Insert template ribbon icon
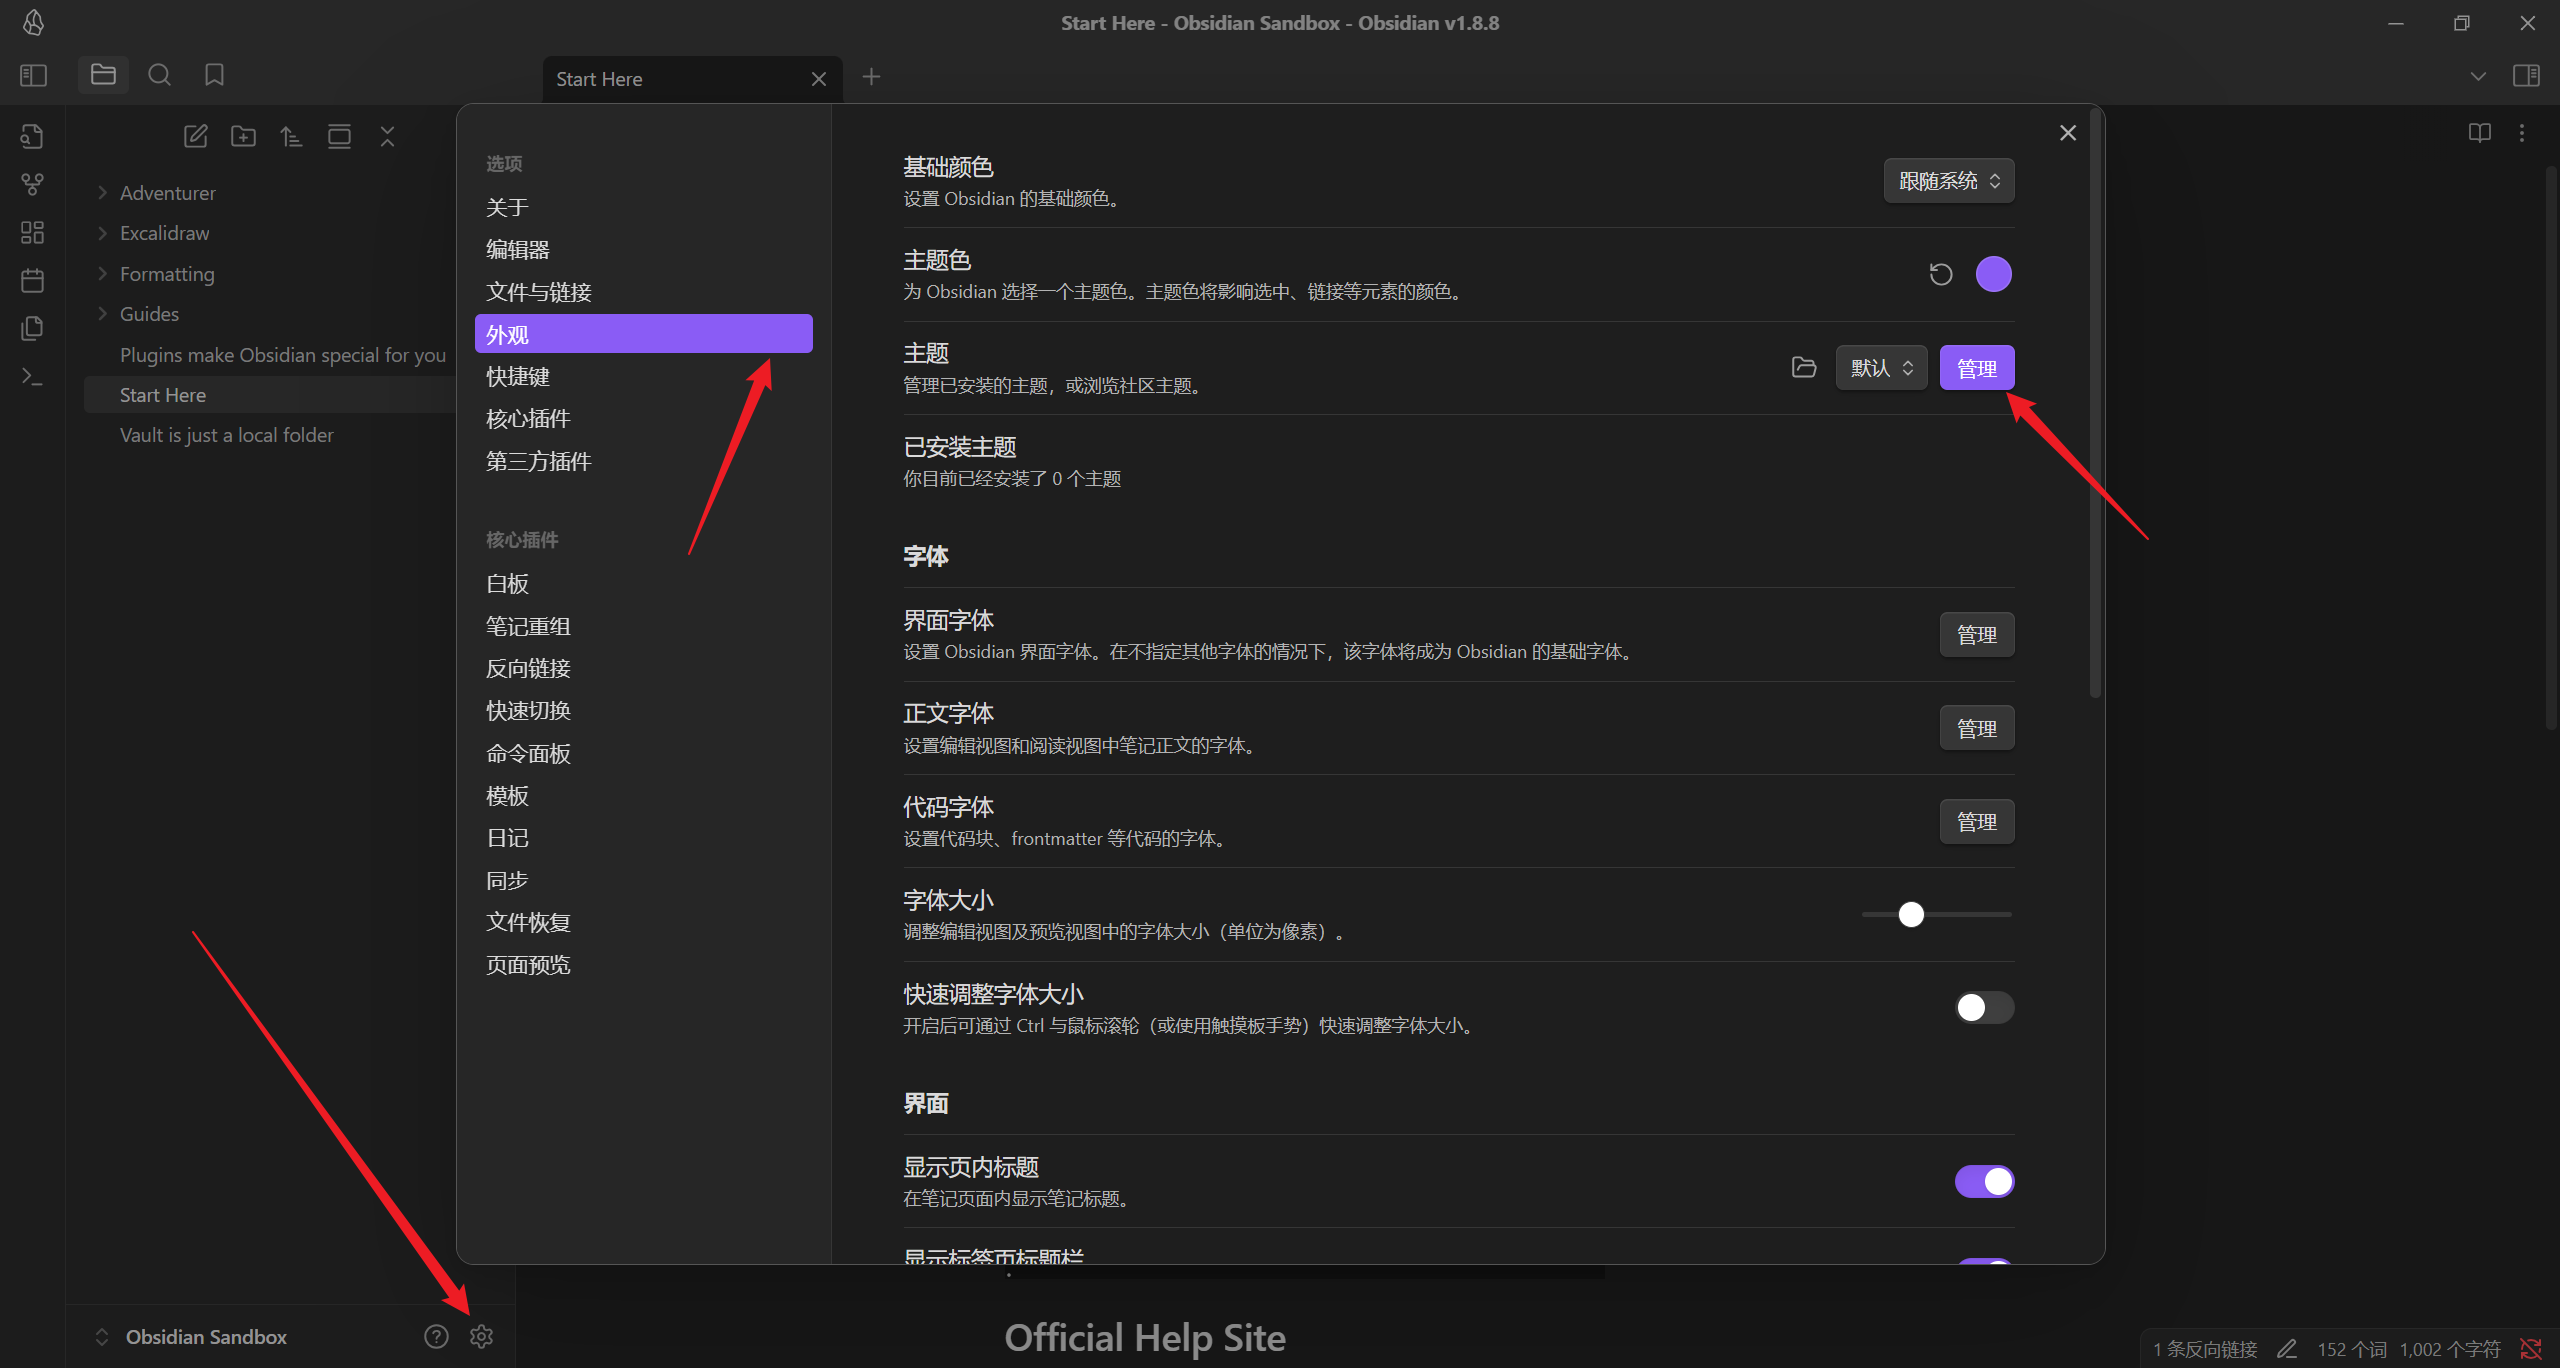Viewport: 2560px width, 1368px height. click(32, 328)
